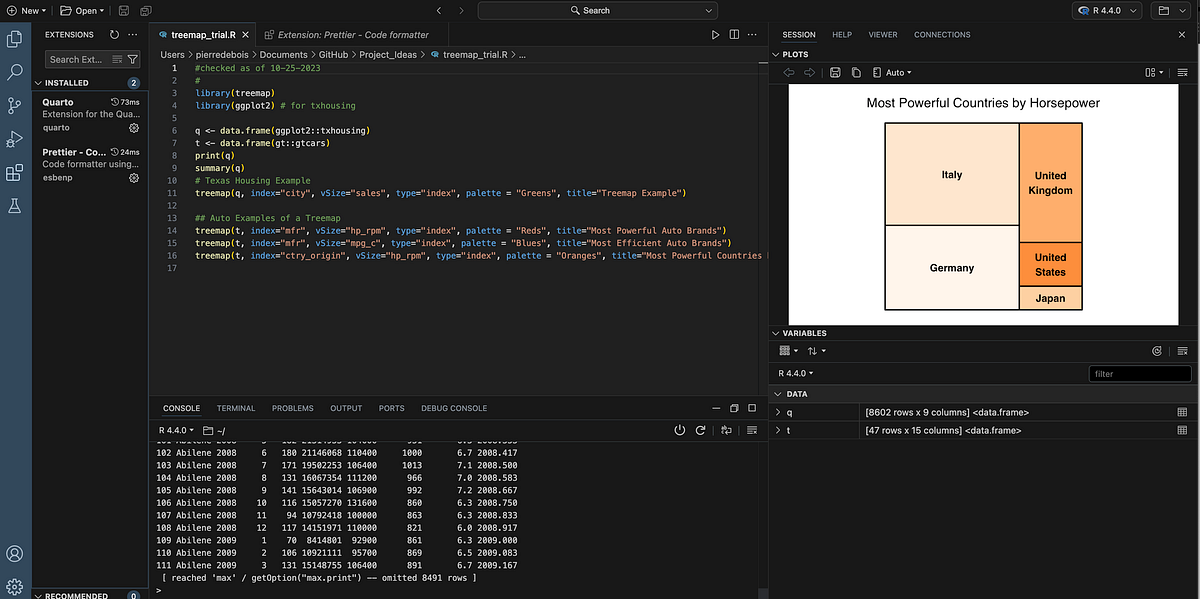The width and height of the screenshot is (1200, 599).
Task: Open the Run and Debug view
Action: click(x=15, y=139)
